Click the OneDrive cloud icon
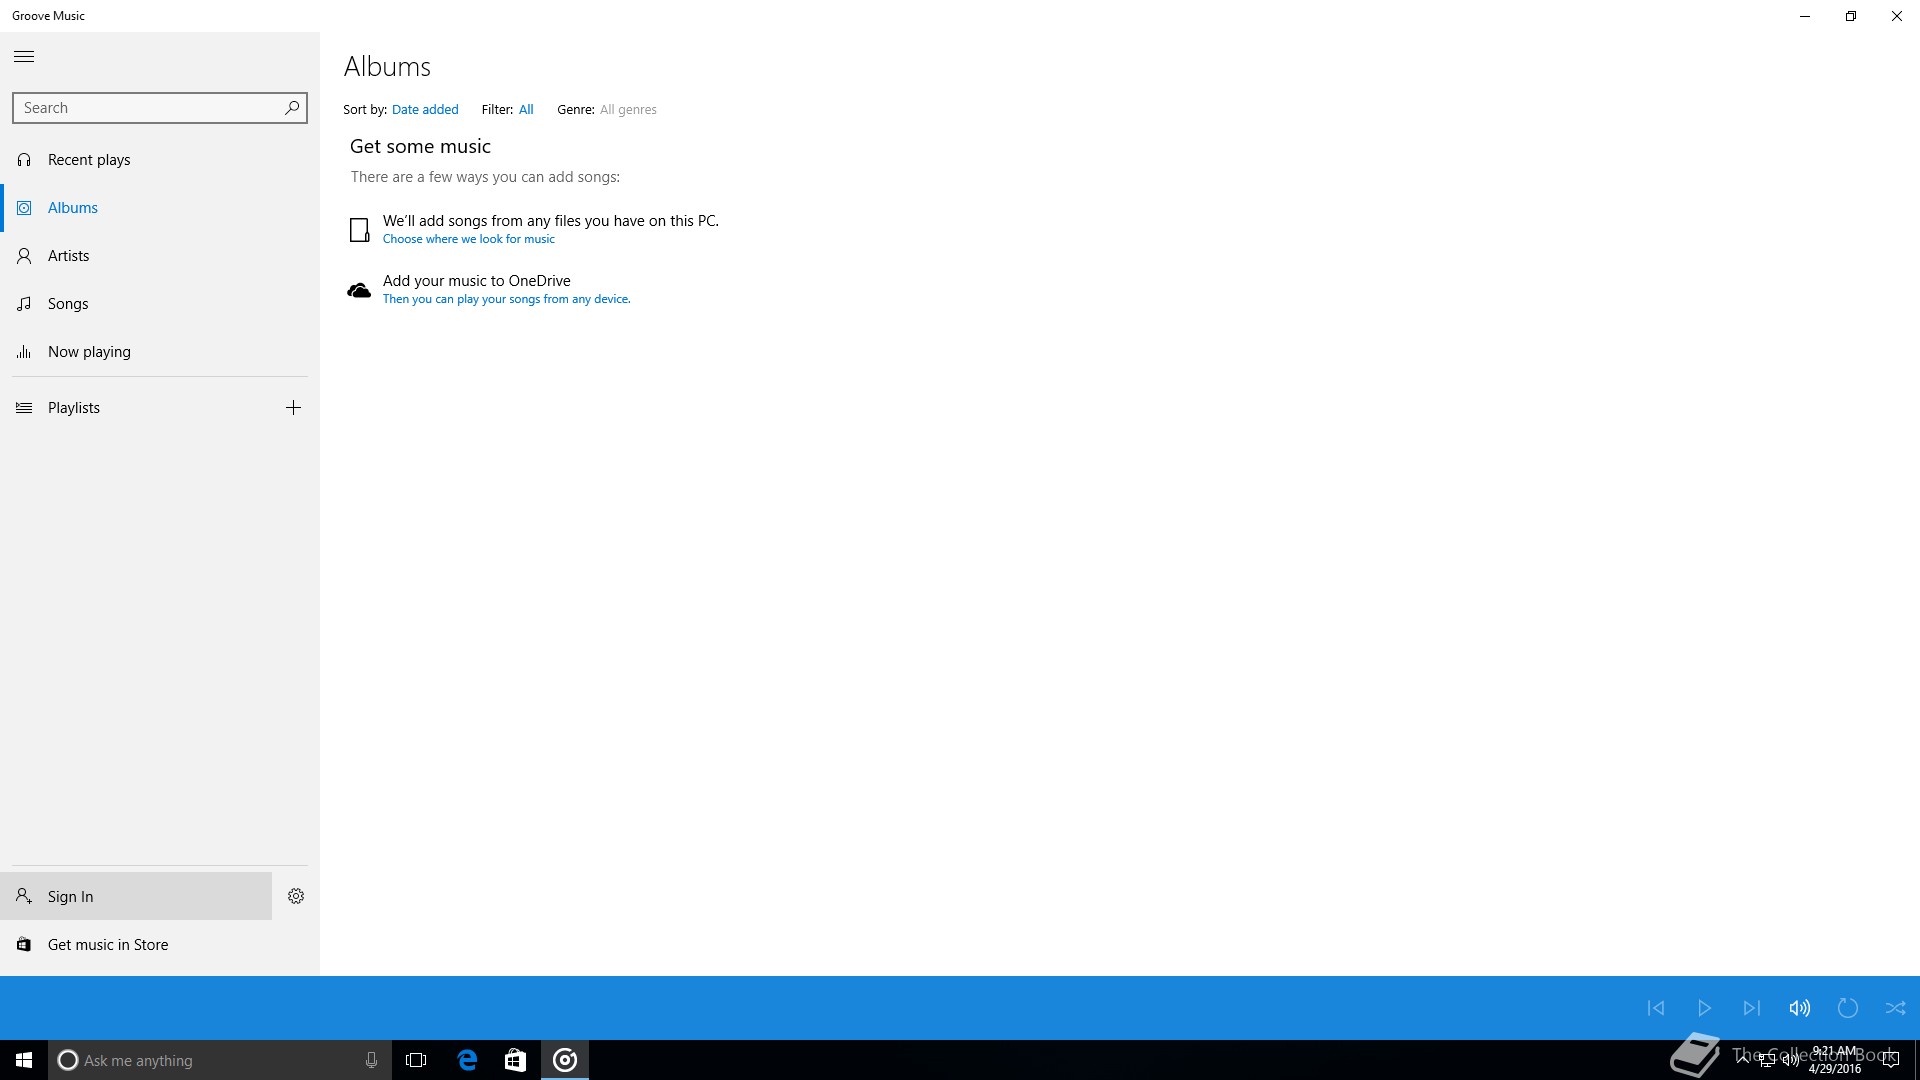 tap(359, 291)
